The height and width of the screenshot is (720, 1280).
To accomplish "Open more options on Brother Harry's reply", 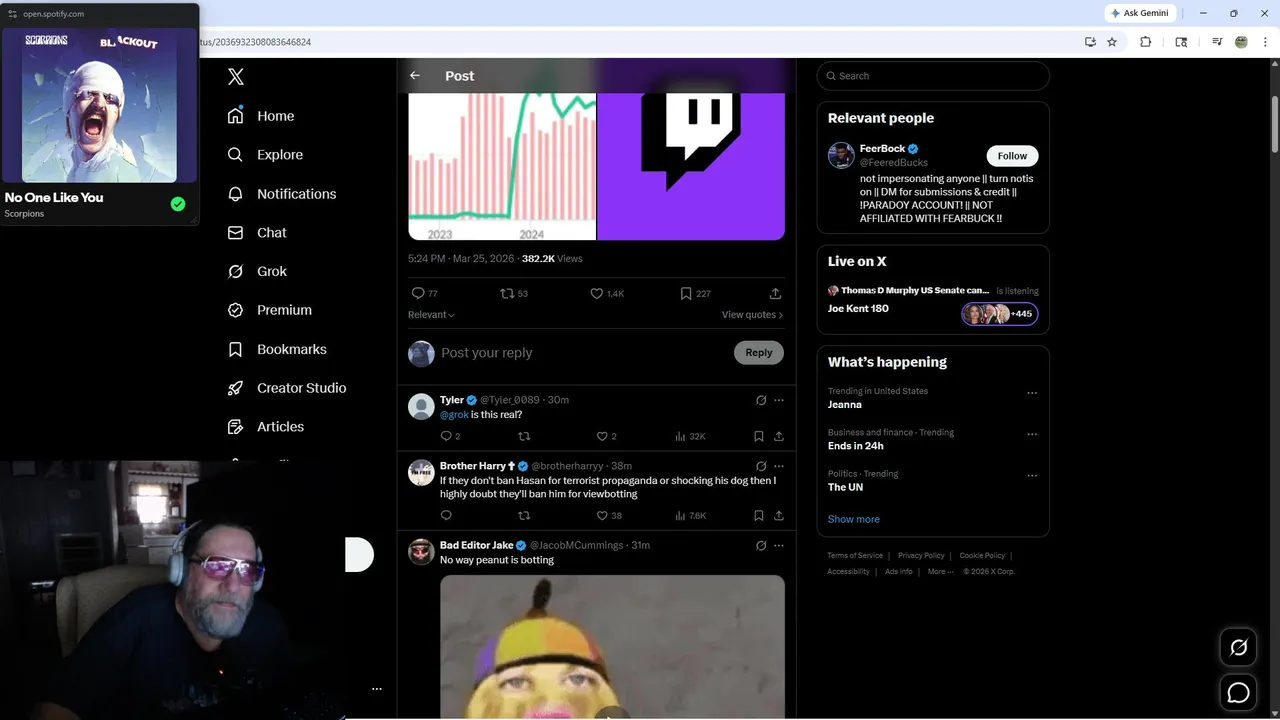I will pyautogui.click(x=779, y=466).
